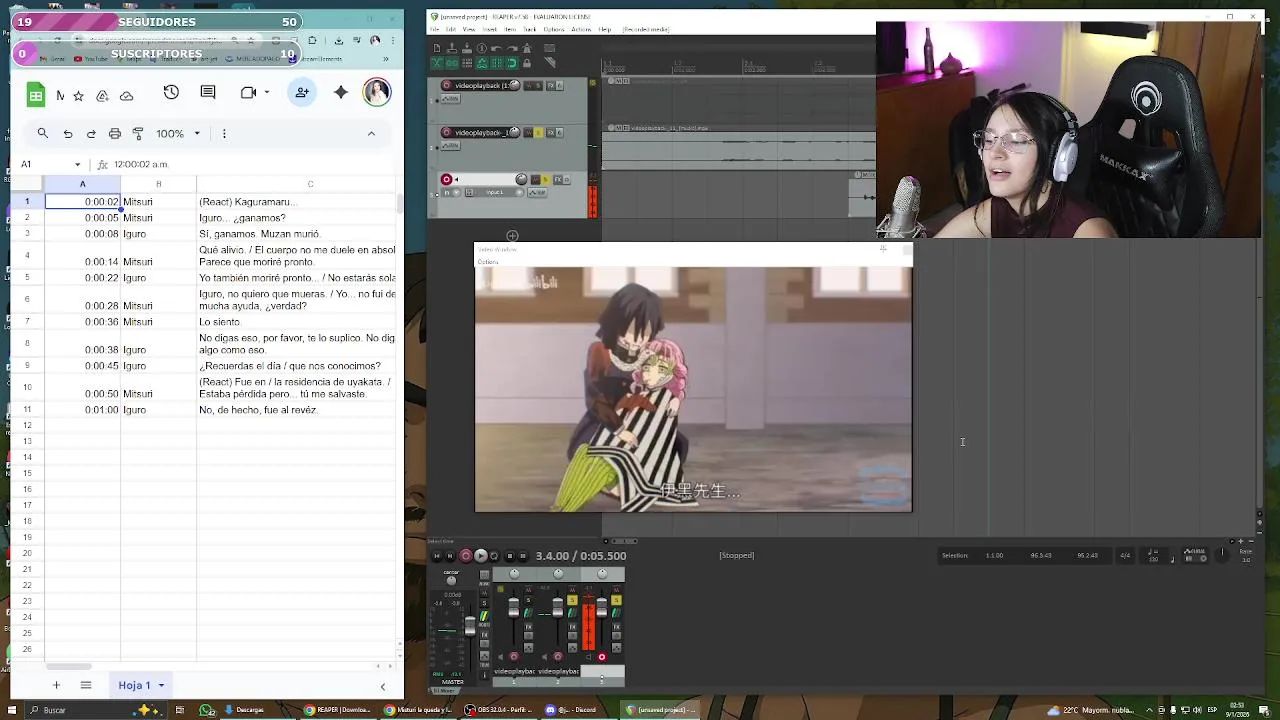Click REAPER transport record button
The height and width of the screenshot is (720, 1280).
point(466,555)
